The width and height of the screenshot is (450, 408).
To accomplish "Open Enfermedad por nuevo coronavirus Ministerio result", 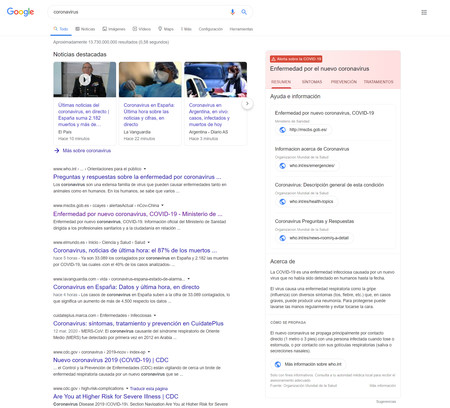I will (138, 214).
